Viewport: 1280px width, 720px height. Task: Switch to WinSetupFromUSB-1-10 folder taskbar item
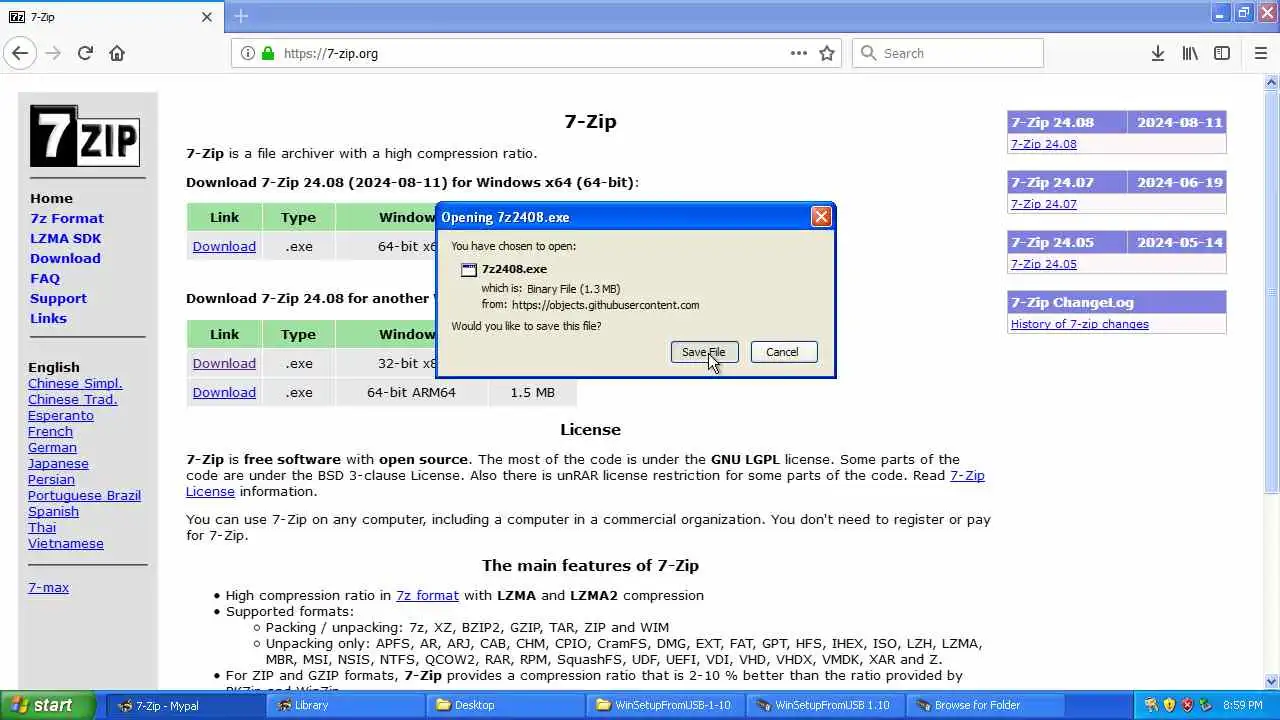pyautogui.click(x=667, y=705)
